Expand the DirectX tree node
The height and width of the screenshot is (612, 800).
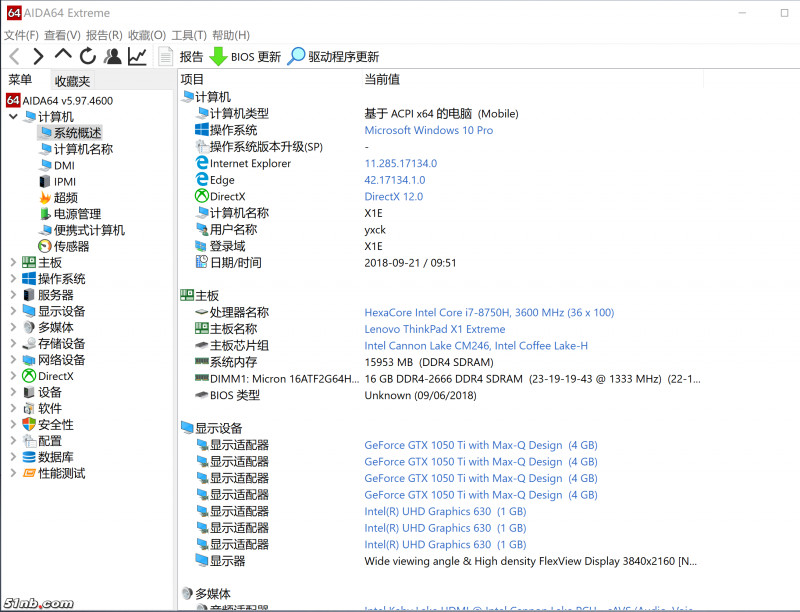pyautogui.click(x=13, y=376)
